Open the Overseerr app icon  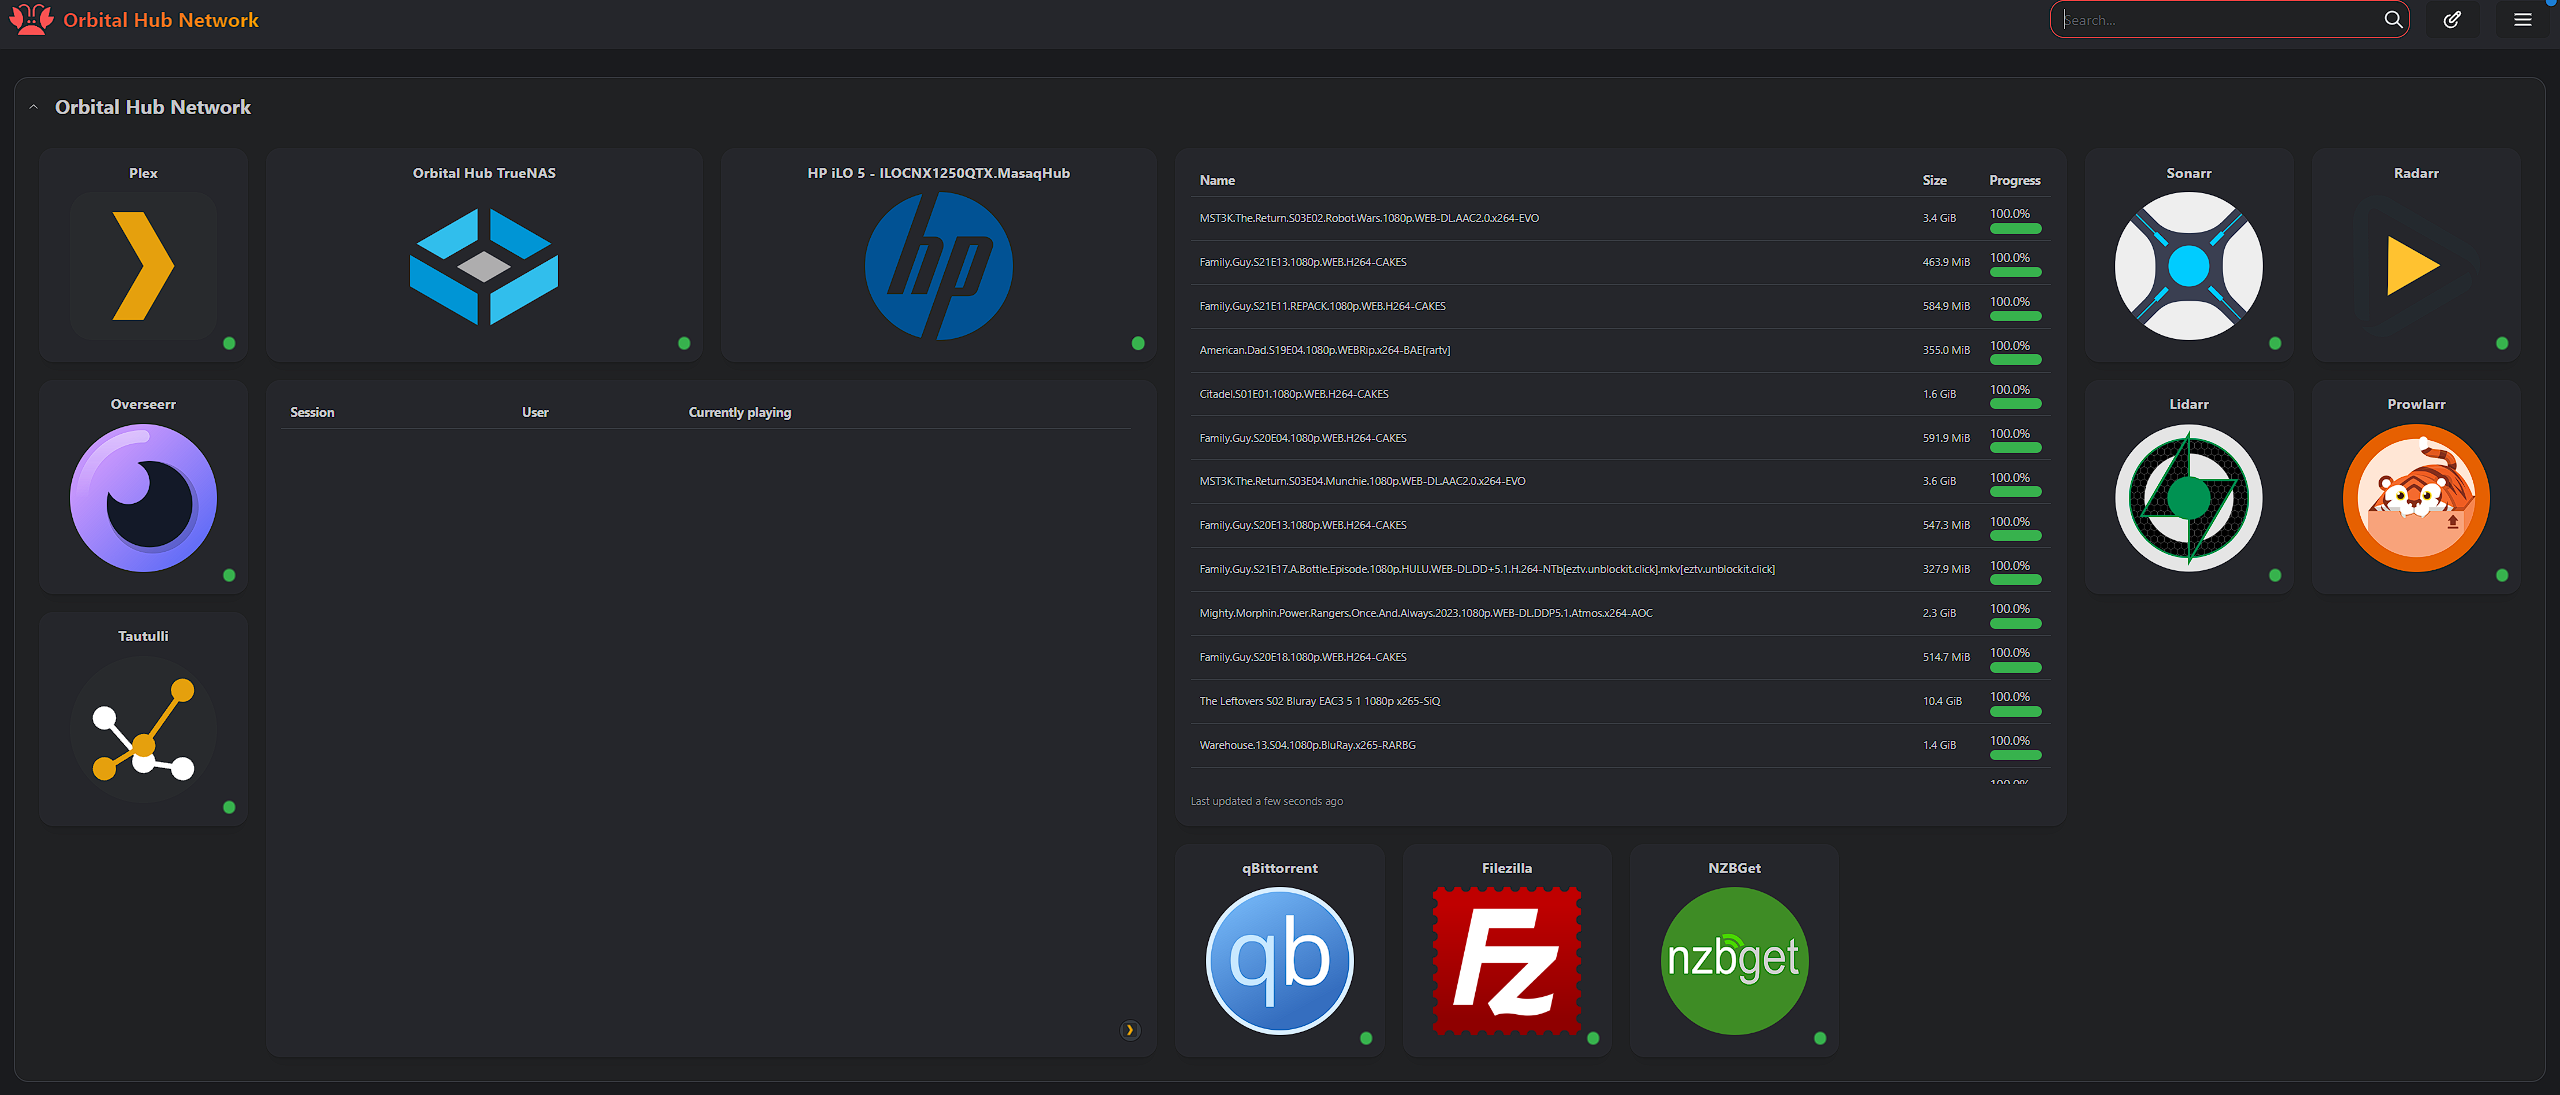click(143, 498)
